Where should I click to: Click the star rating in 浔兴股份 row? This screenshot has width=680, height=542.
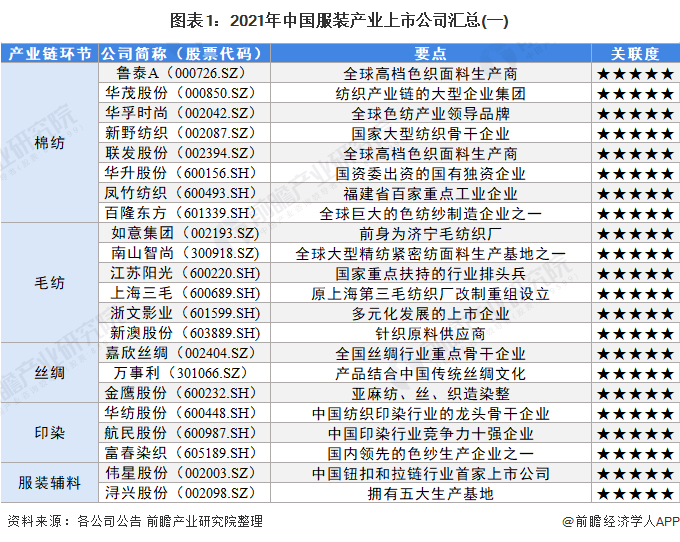pyautogui.click(x=635, y=493)
